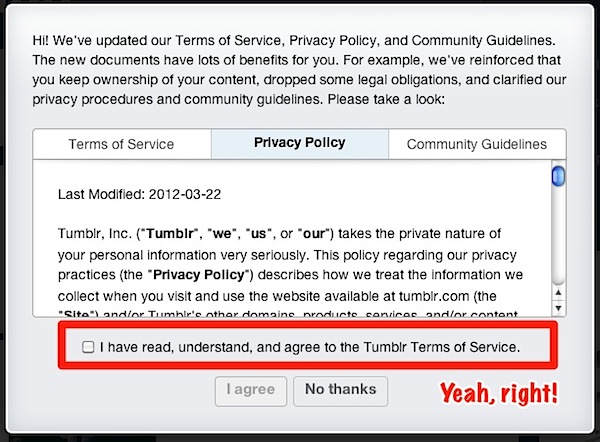
Task: Click the 'I have read, understand' label text
Action: tap(310, 347)
